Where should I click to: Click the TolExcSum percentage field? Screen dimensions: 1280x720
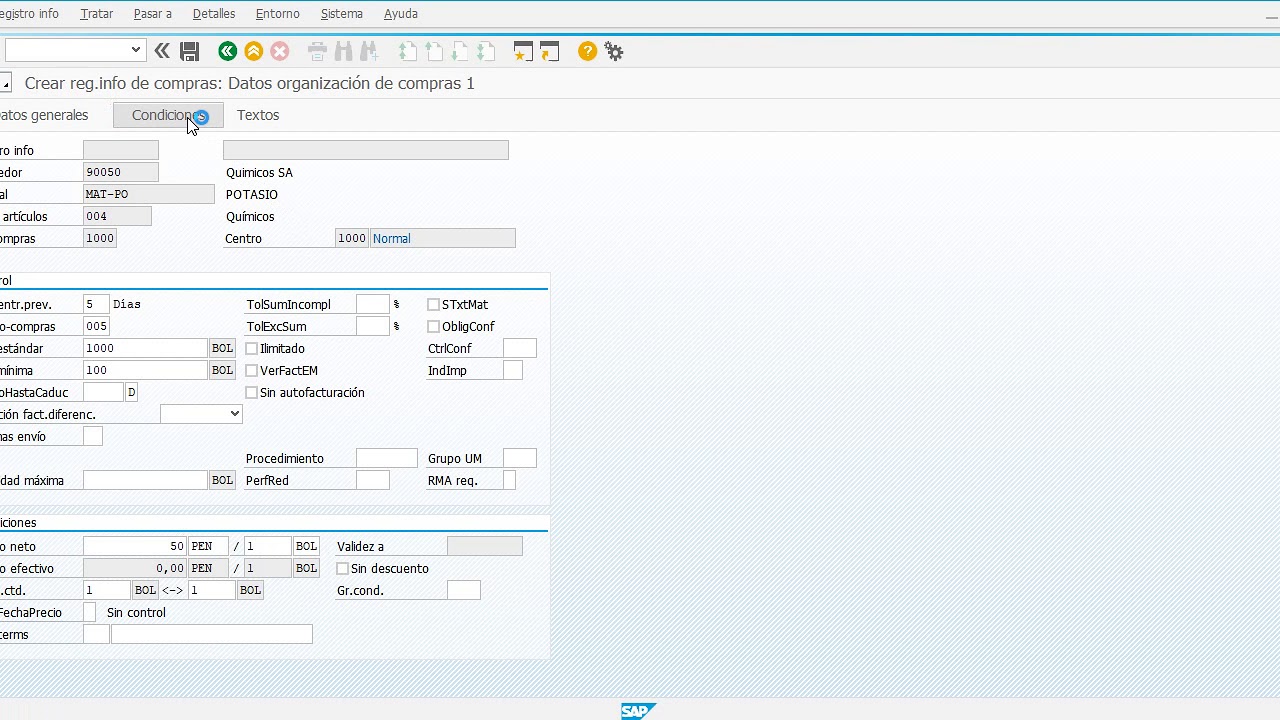[372, 326]
